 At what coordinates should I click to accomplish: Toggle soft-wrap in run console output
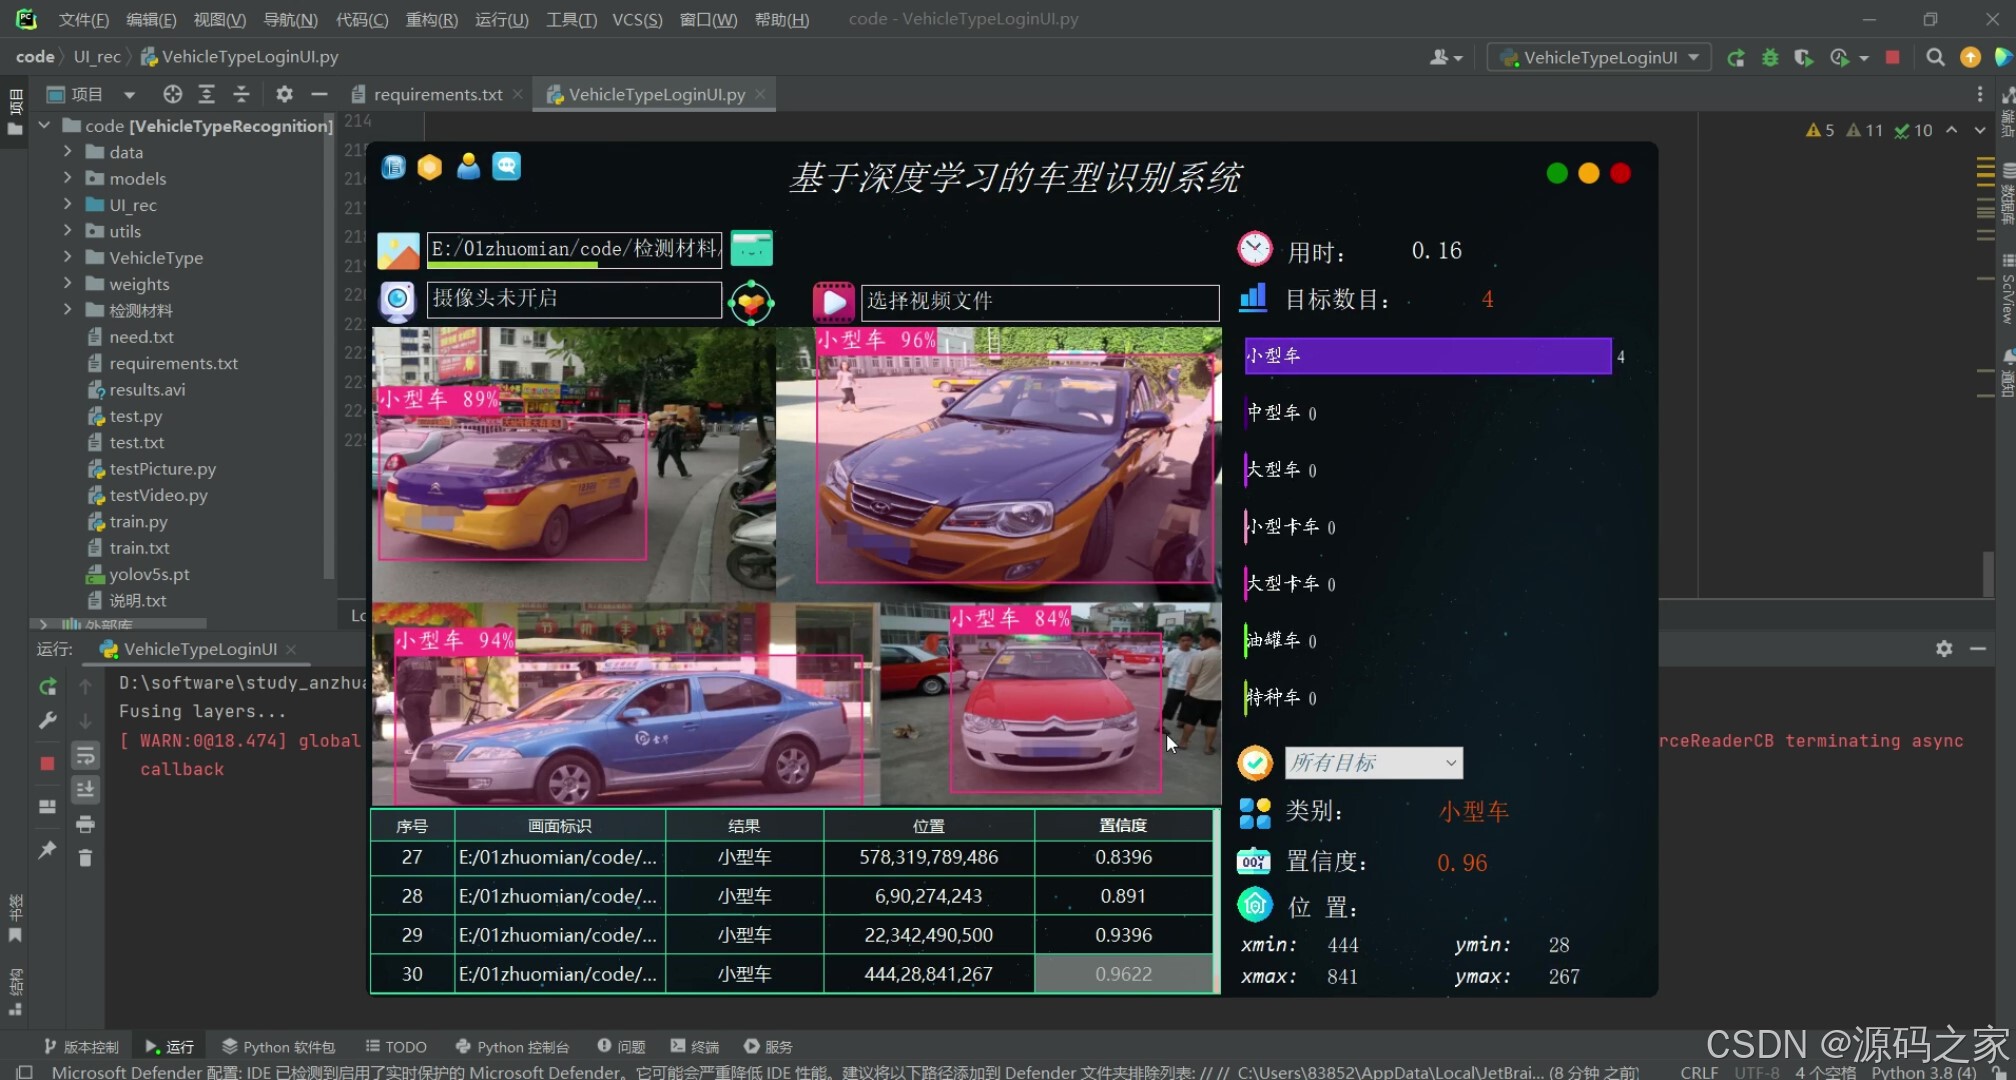pos(85,755)
